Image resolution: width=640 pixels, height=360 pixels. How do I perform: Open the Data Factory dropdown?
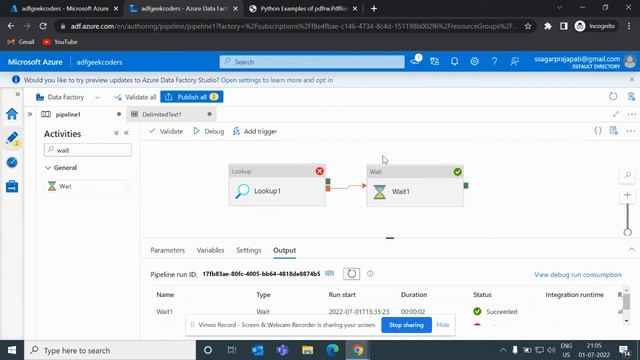pos(68,97)
